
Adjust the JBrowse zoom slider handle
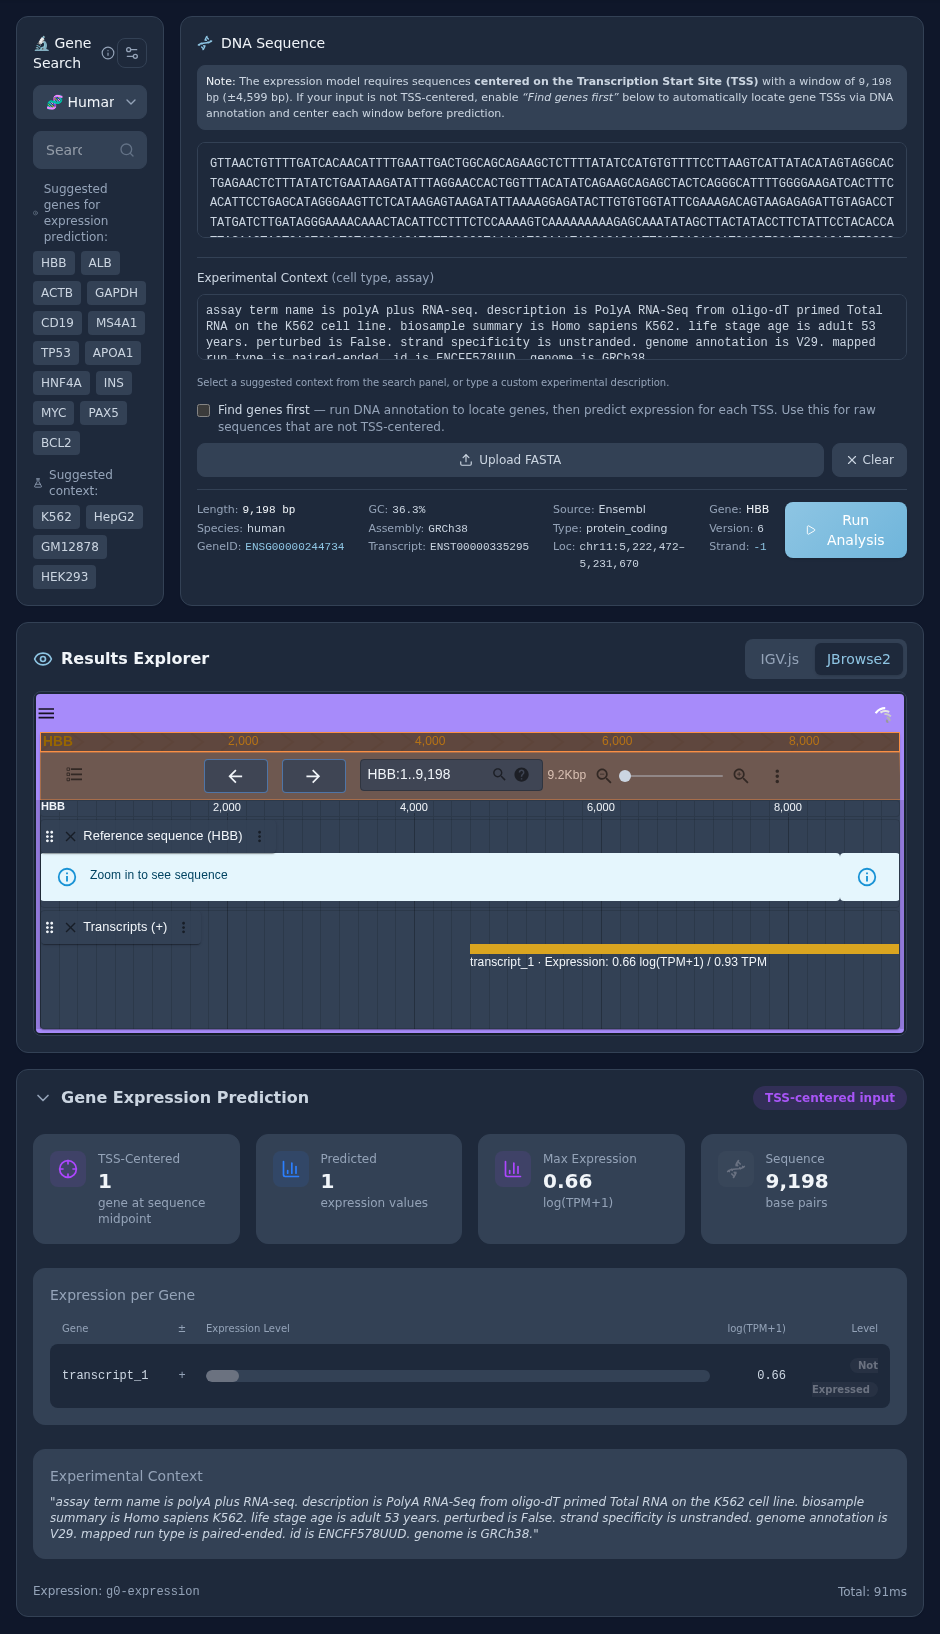625,776
